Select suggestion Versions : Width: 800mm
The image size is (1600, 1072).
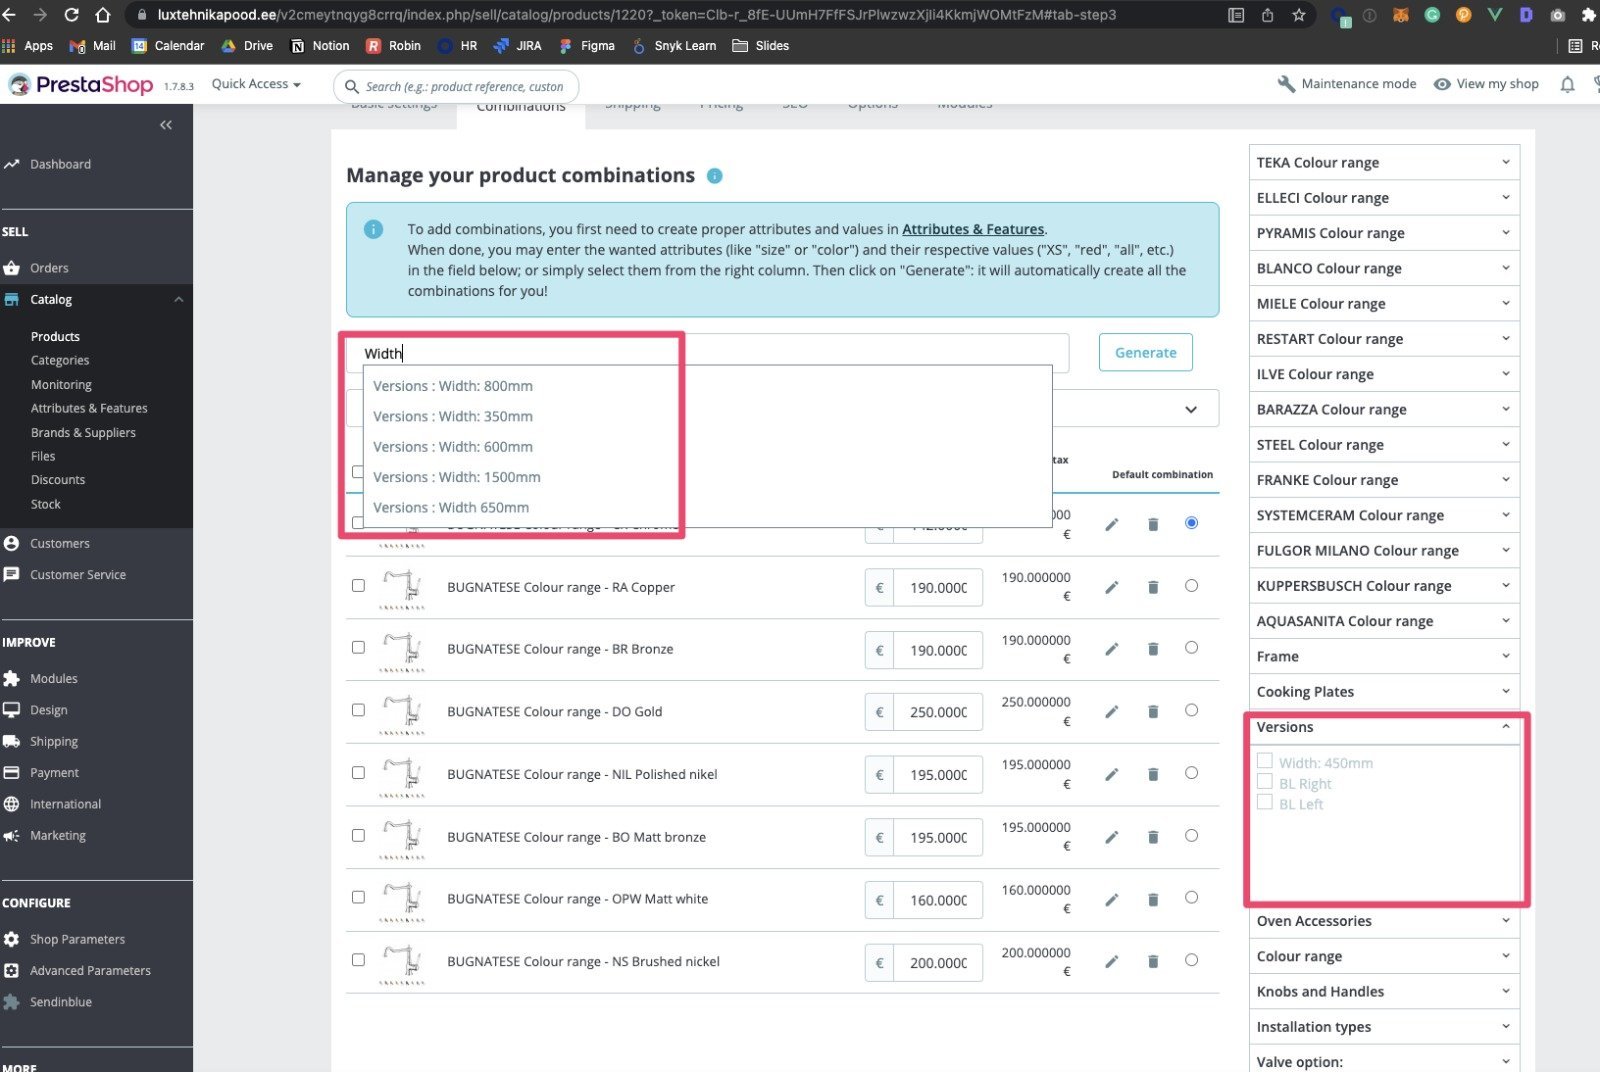pos(453,386)
